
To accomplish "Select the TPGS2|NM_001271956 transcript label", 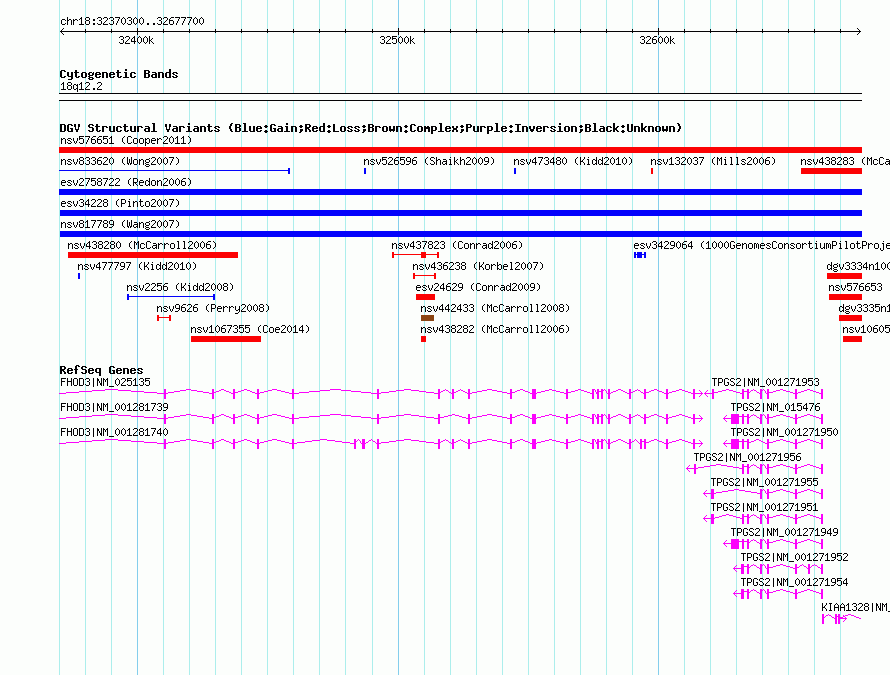I will [x=748, y=457].
